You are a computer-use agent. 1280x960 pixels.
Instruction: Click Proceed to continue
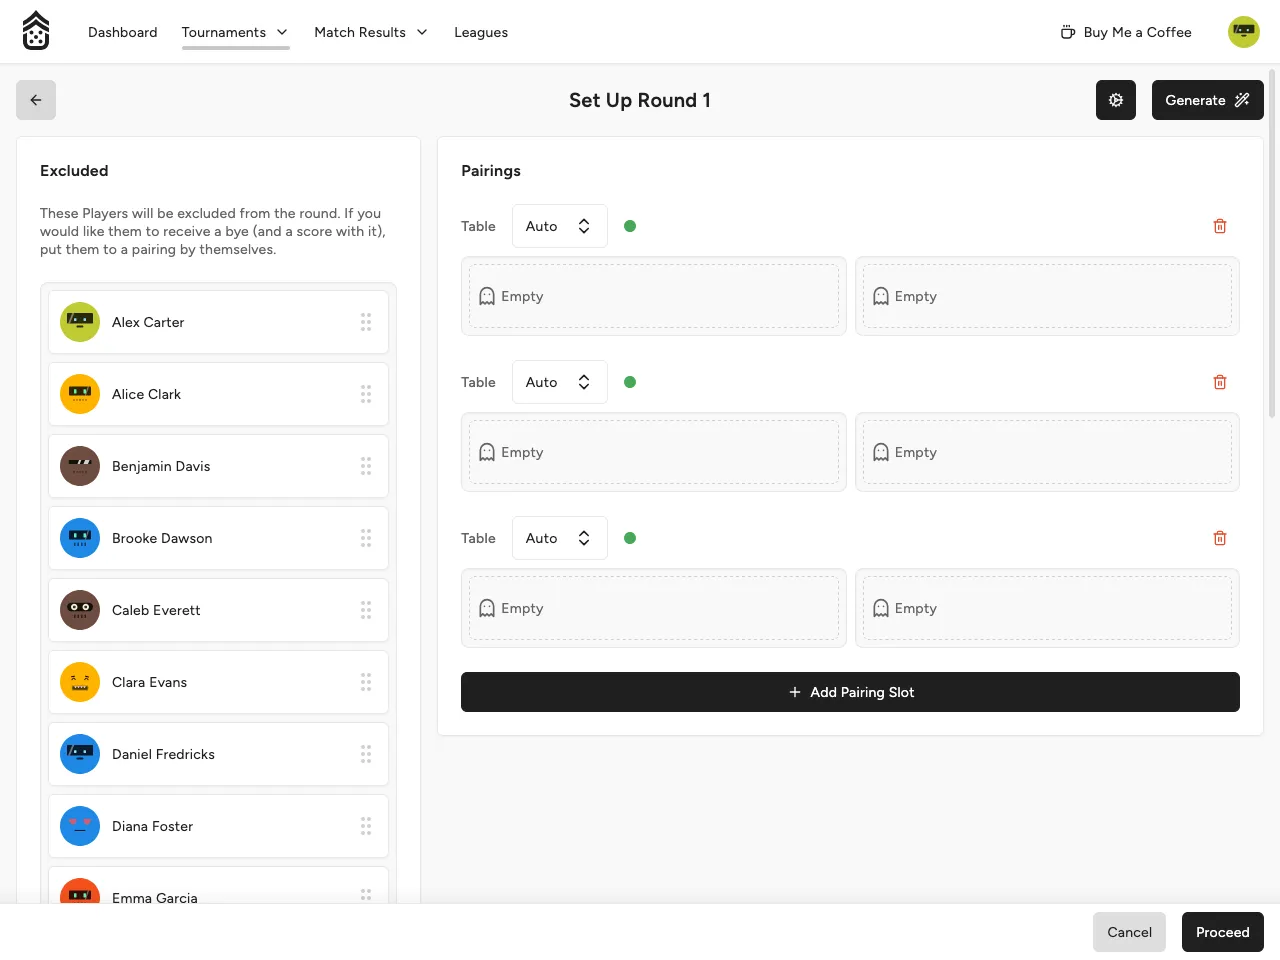tap(1223, 932)
